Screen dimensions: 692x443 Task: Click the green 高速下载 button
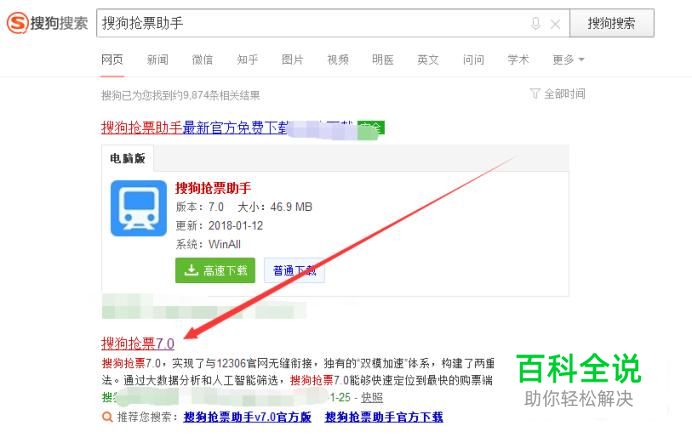[x=215, y=270]
